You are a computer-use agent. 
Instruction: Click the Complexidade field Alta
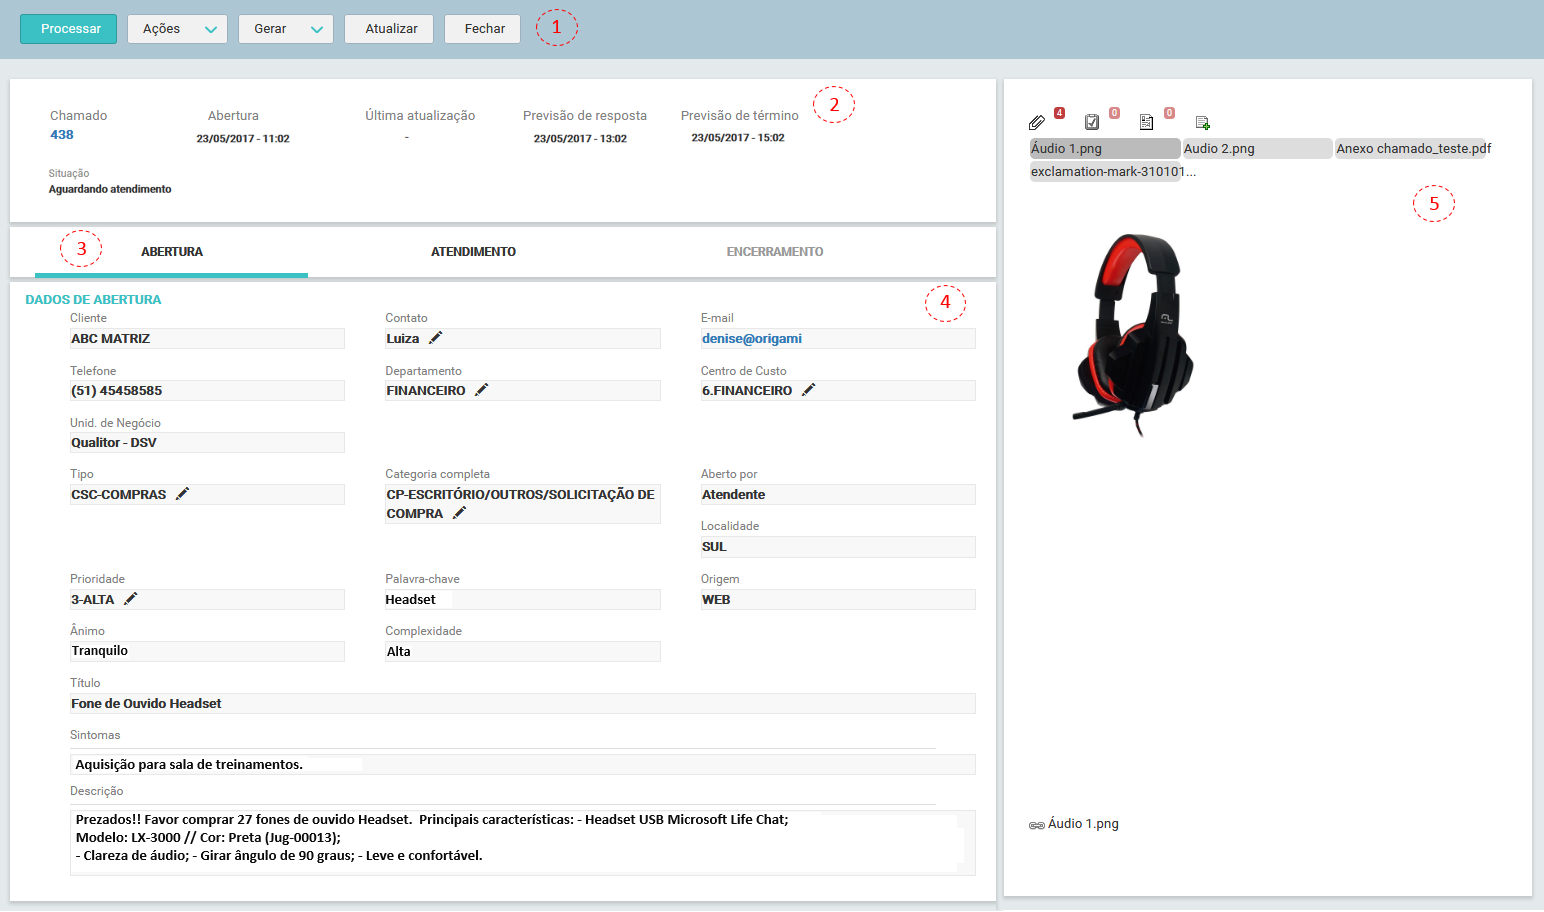coord(522,652)
